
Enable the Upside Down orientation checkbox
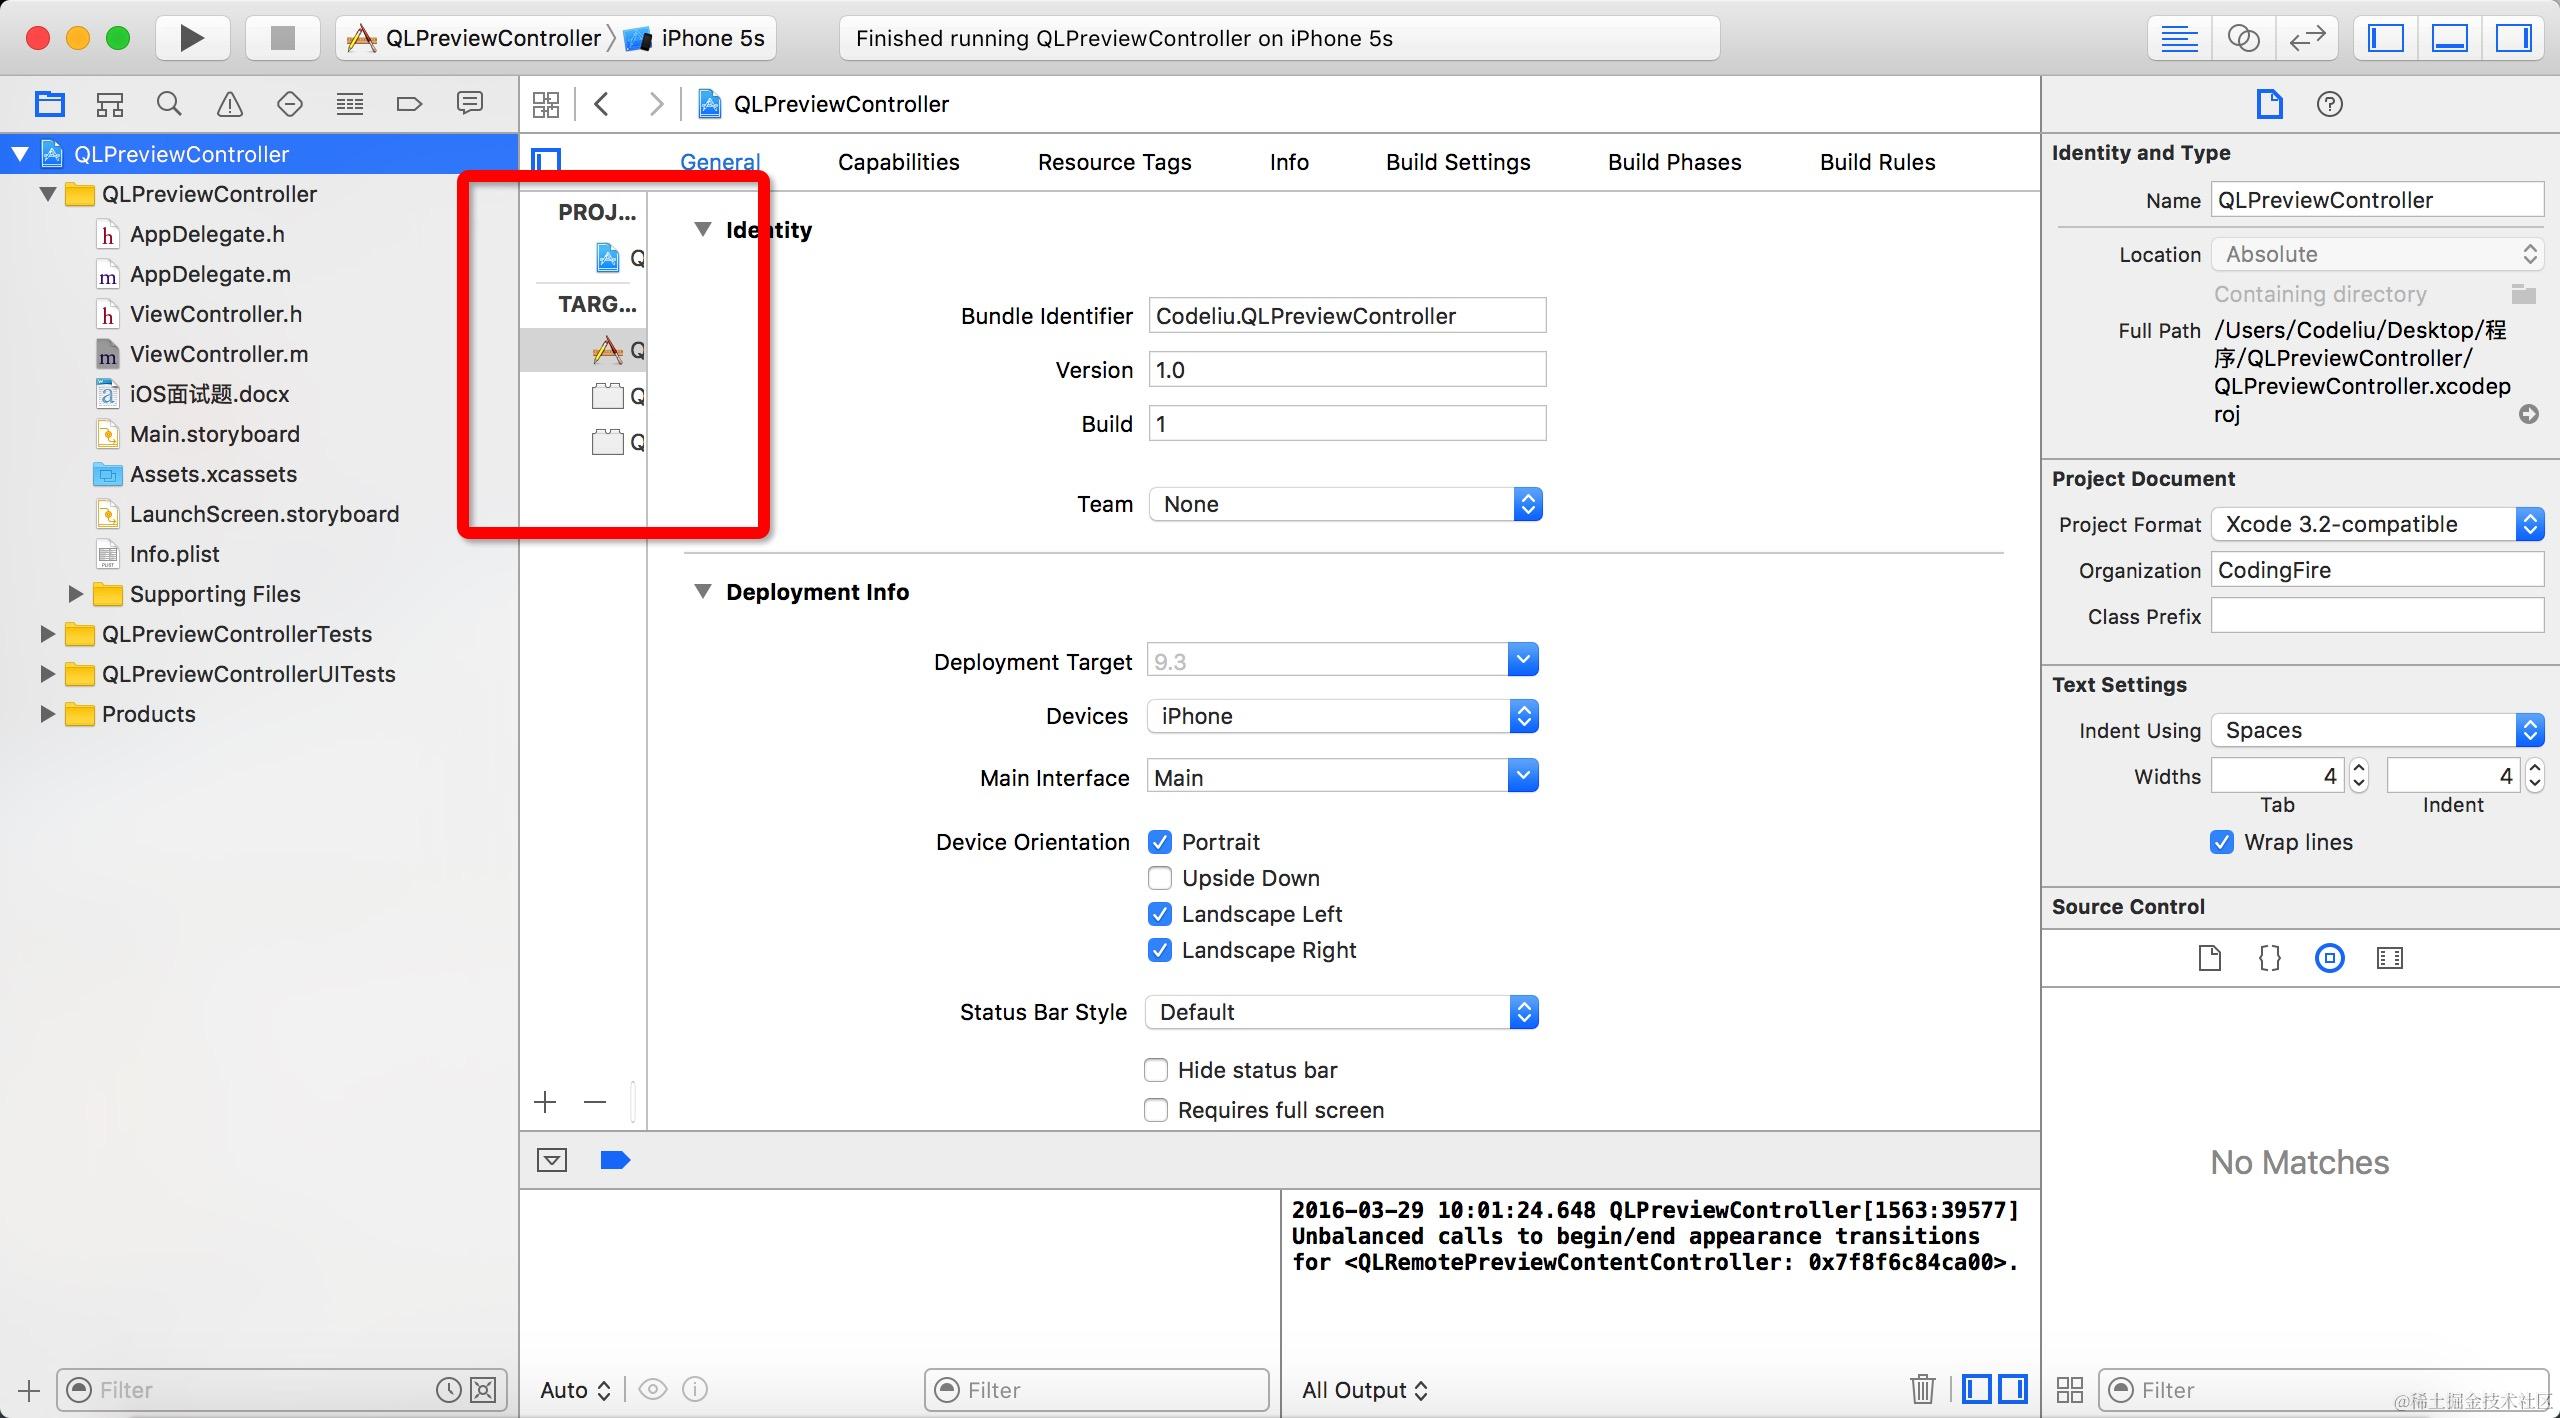[1160, 878]
